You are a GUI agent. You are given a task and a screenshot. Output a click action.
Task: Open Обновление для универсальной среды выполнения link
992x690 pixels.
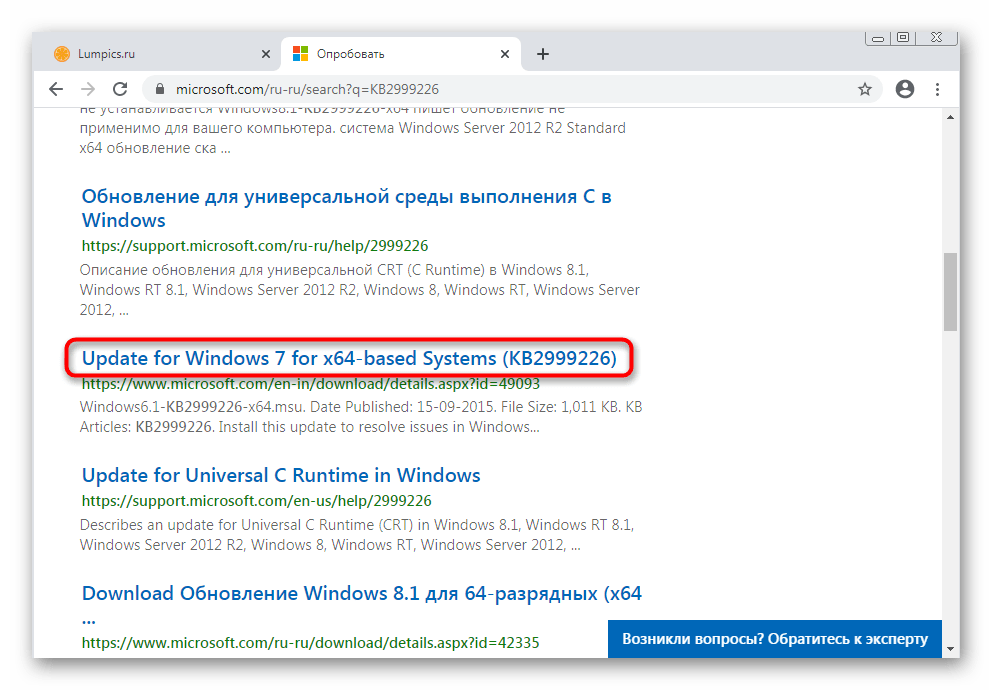click(x=346, y=208)
